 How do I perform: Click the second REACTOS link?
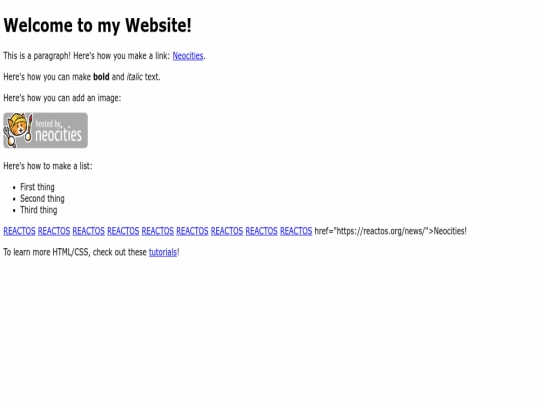(54, 231)
